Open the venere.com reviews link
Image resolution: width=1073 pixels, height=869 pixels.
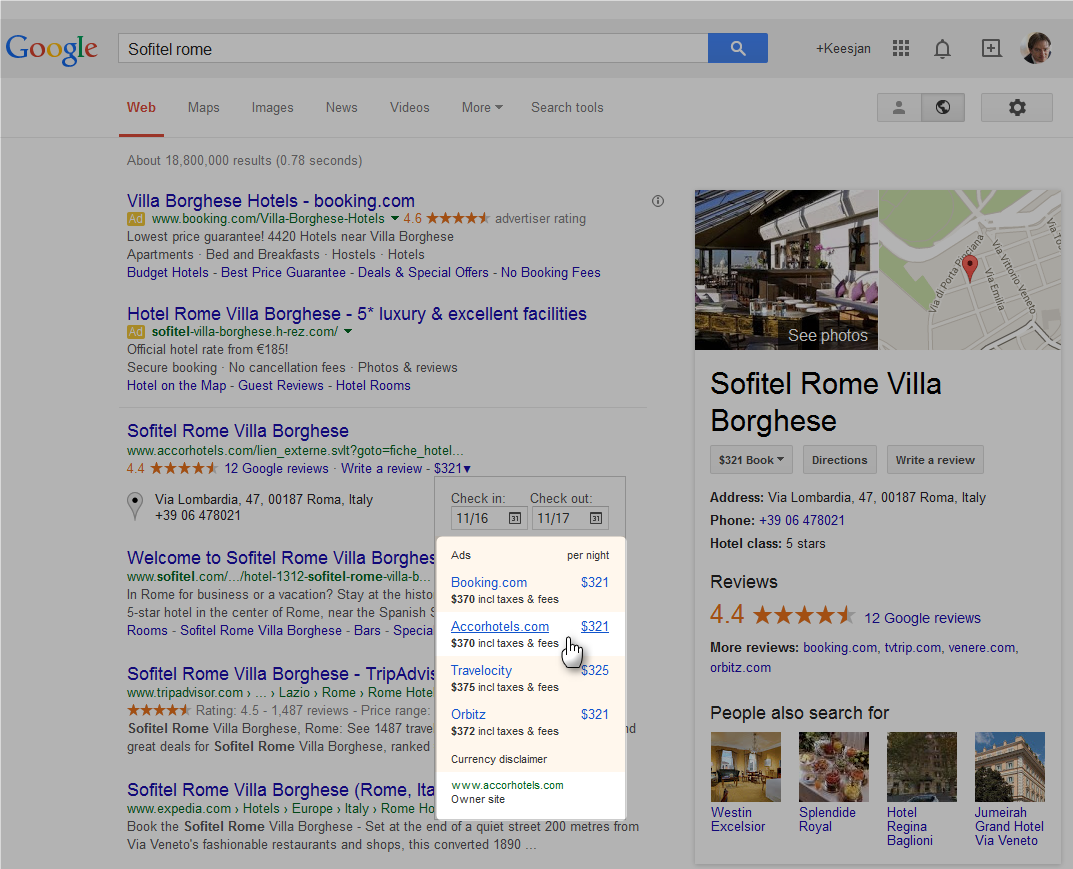[982, 647]
